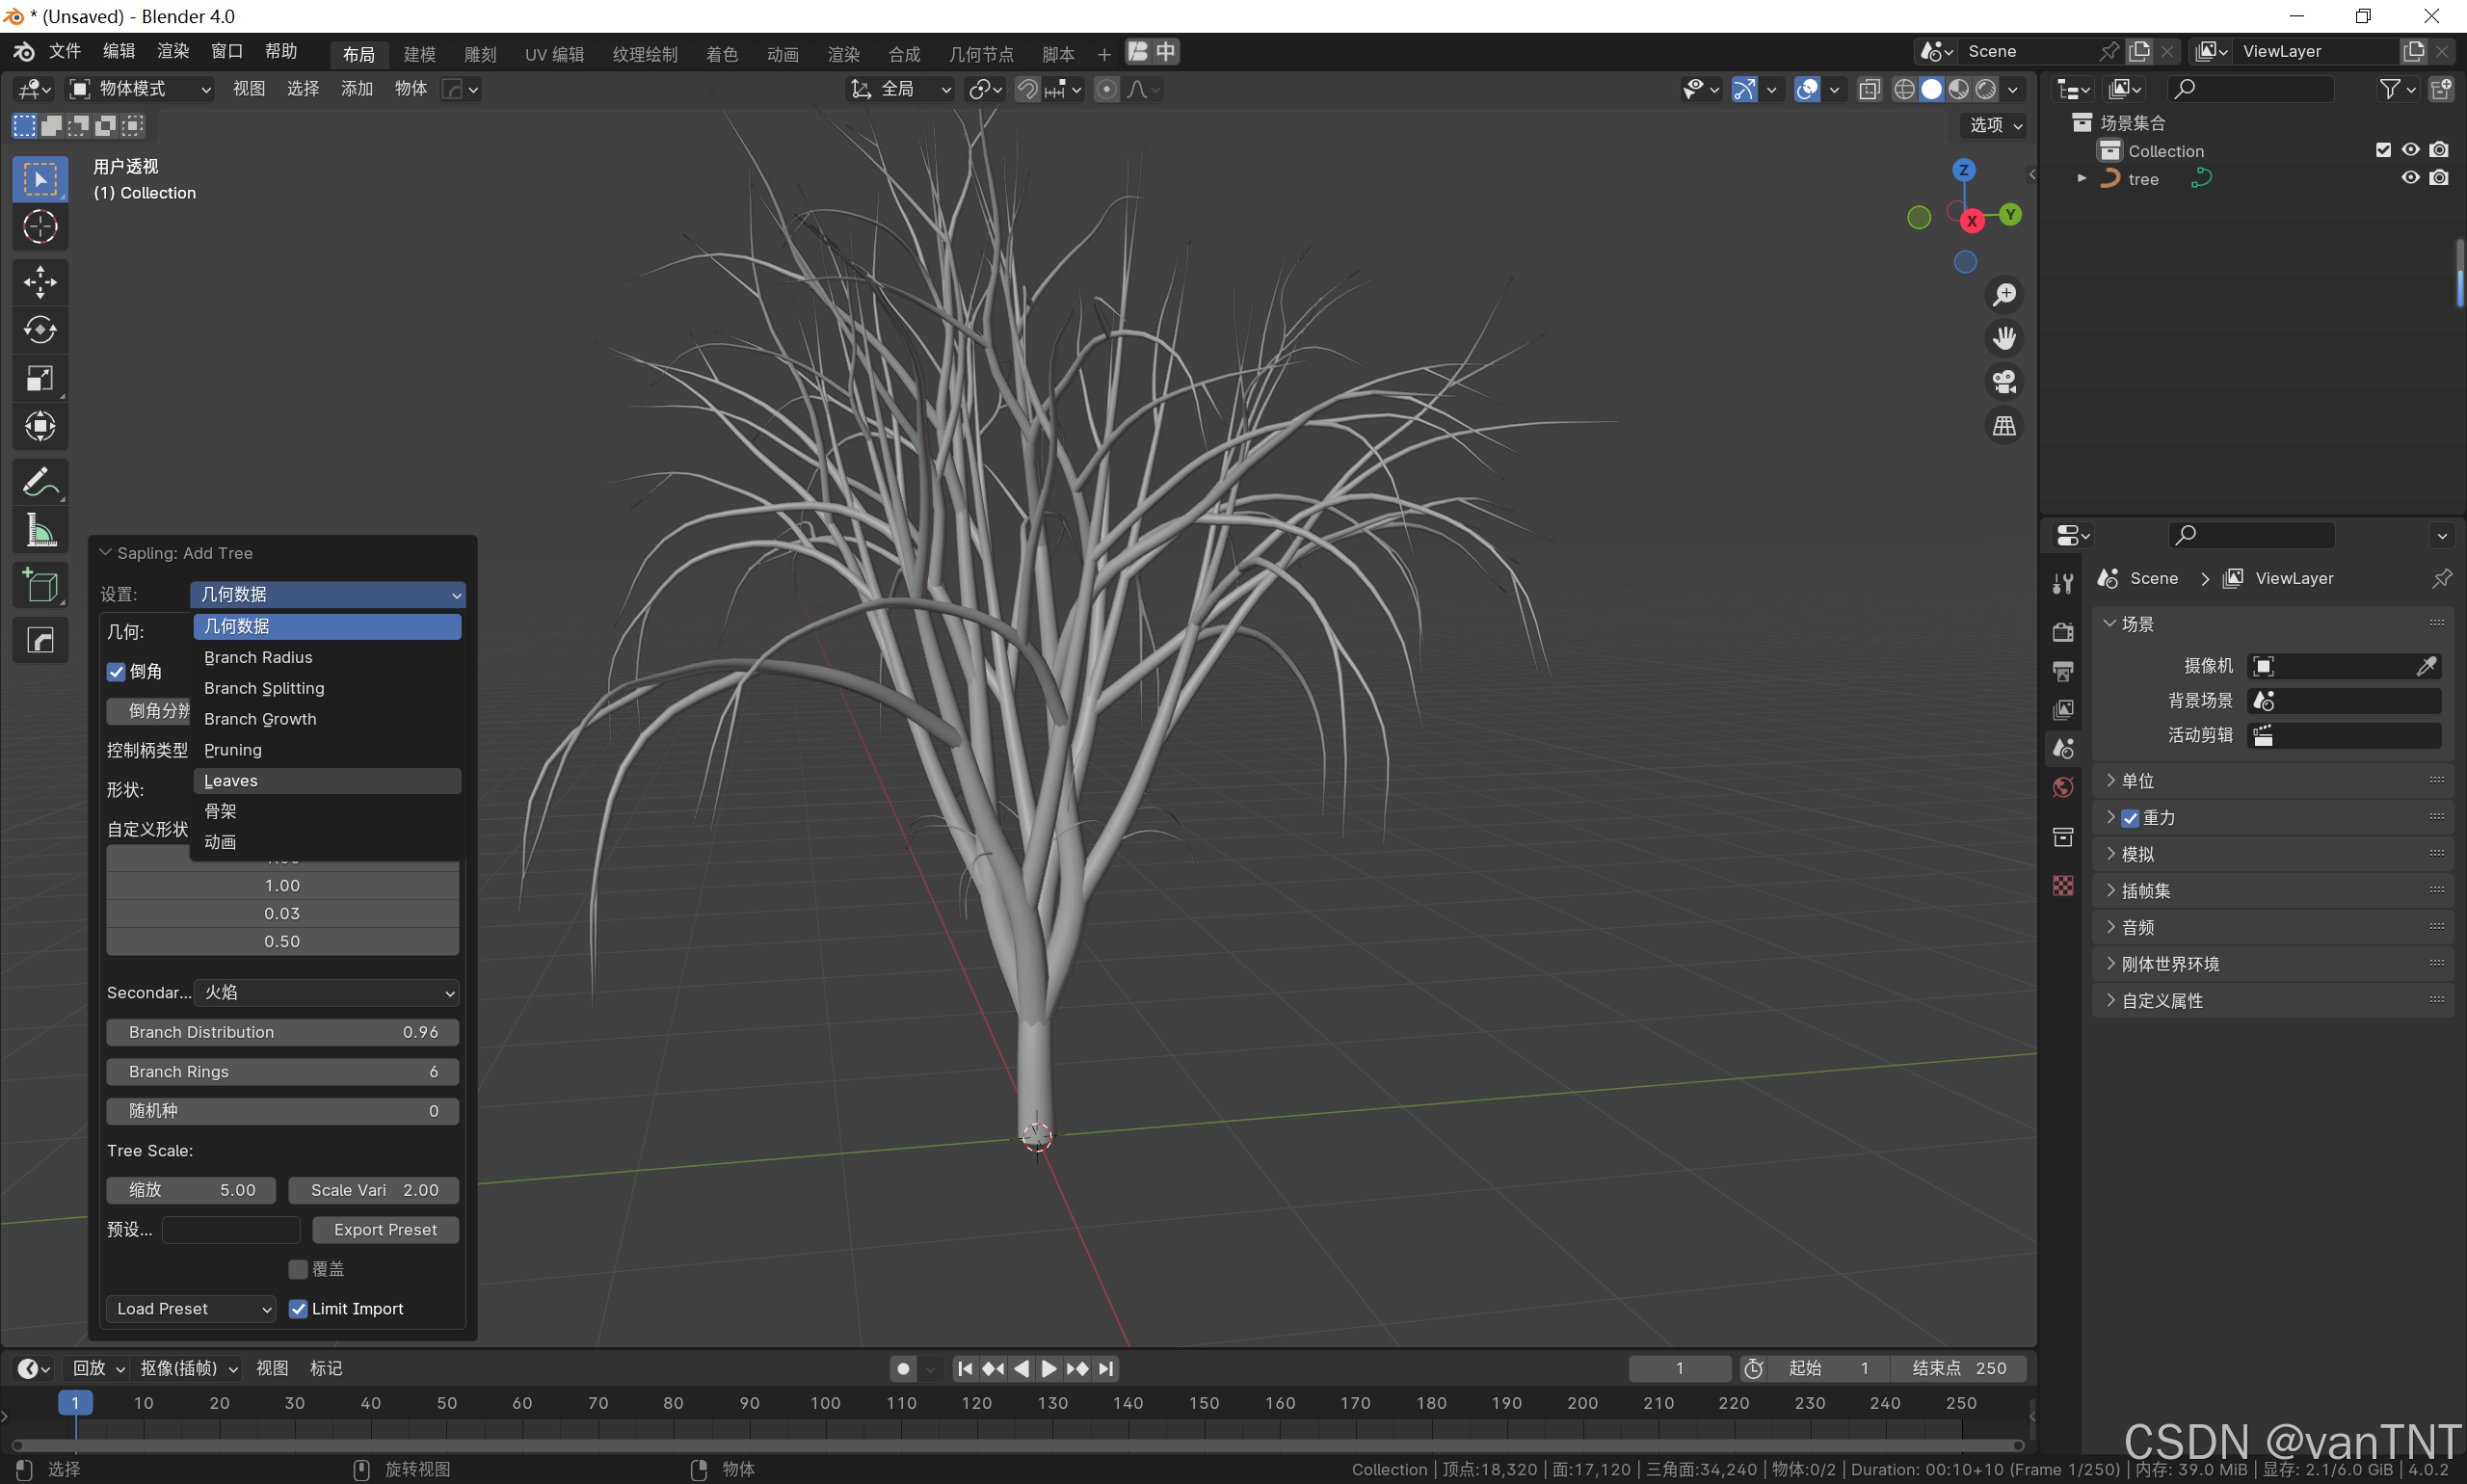Click the Export Preset button
Viewport: 2467px width, 1484px height.
pos(385,1230)
